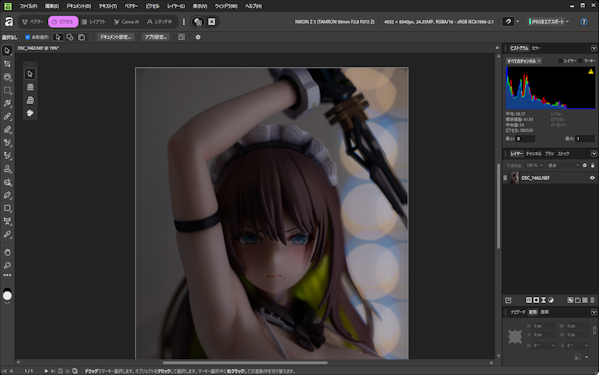Select the Rectangular Marquee tool
This screenshot has width=599, height=375.
[x=7, y=90]
